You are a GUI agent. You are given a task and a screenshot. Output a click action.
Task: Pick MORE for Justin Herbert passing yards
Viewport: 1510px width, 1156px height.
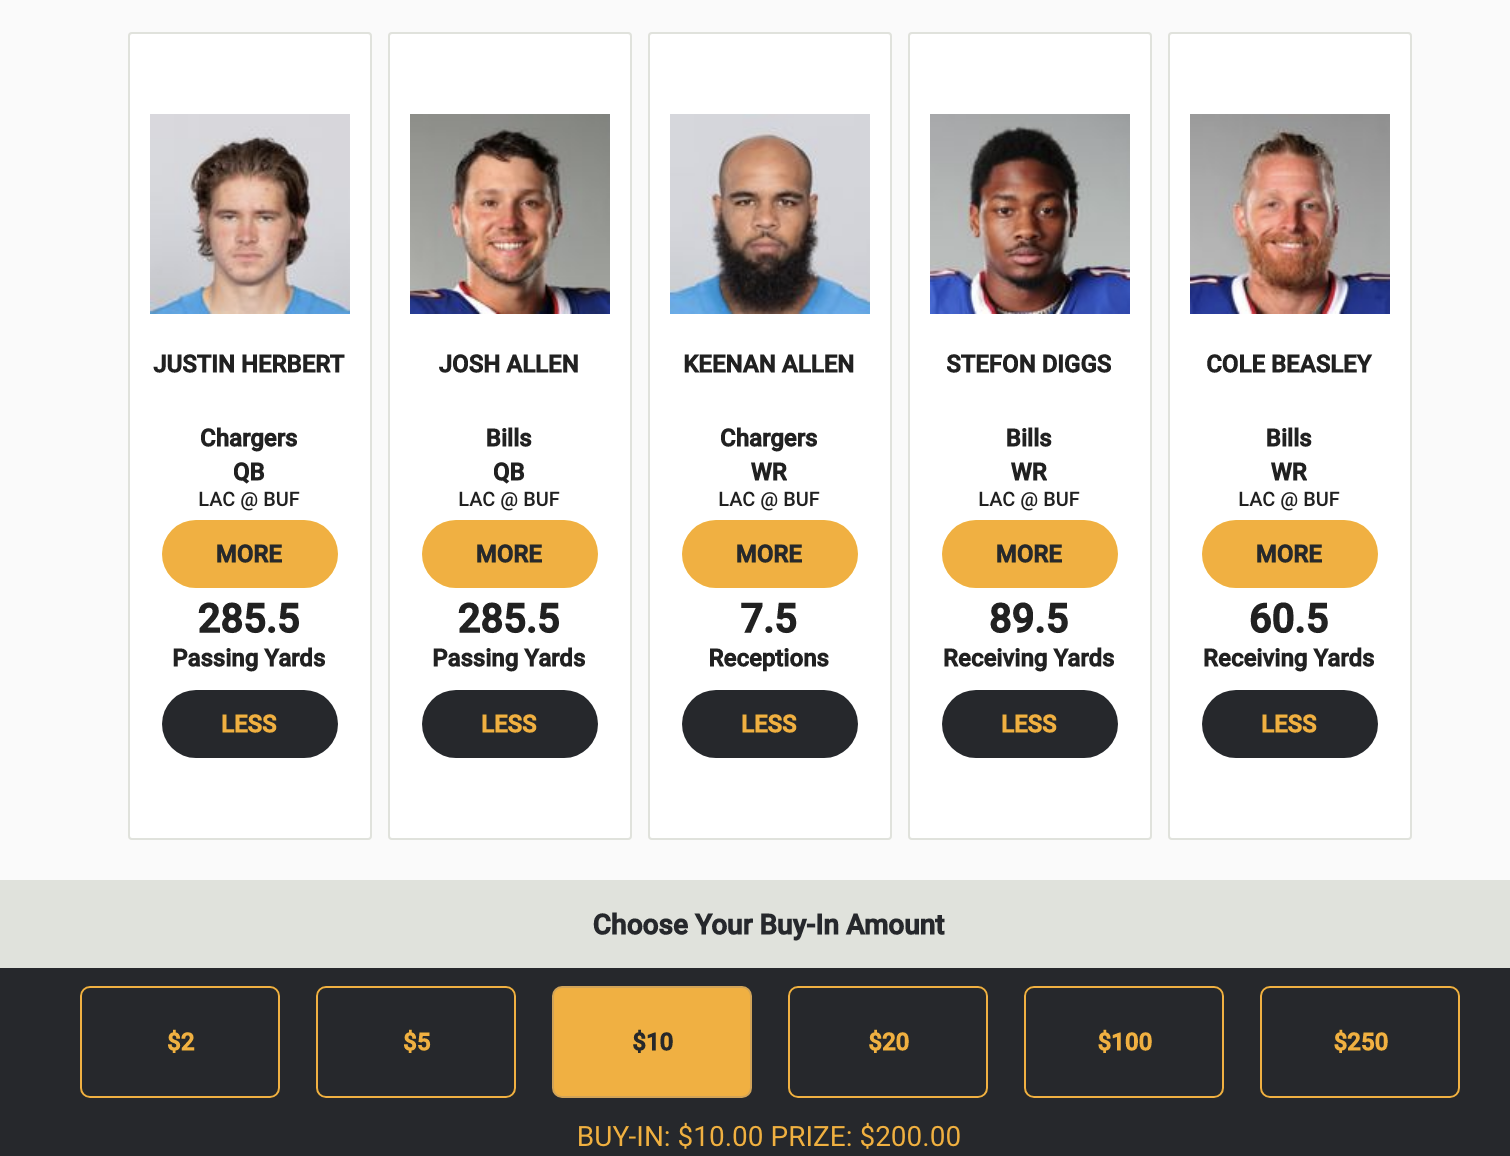(250, 554)
